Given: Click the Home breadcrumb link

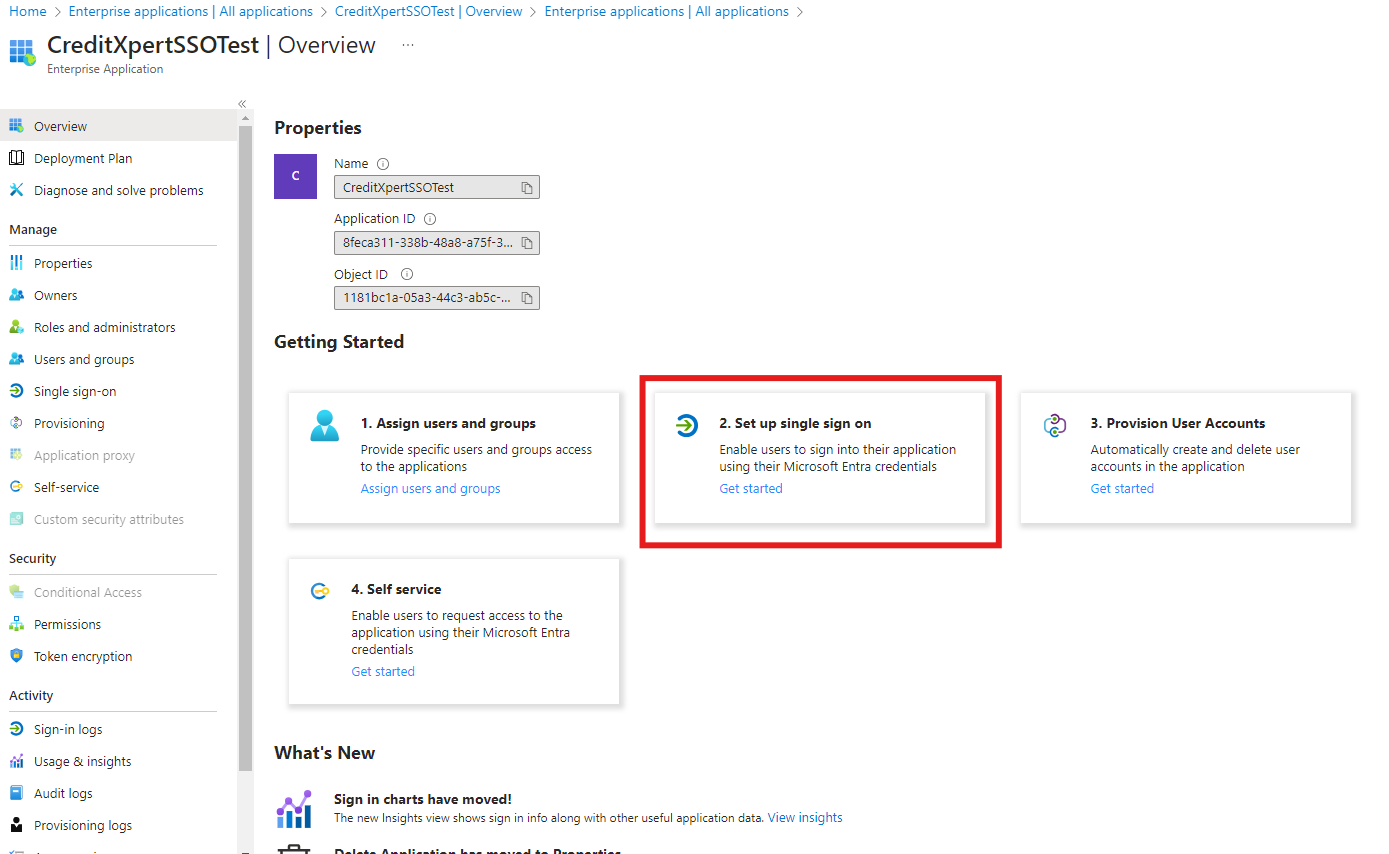Looking at the screenshot, I should [28, 11].
